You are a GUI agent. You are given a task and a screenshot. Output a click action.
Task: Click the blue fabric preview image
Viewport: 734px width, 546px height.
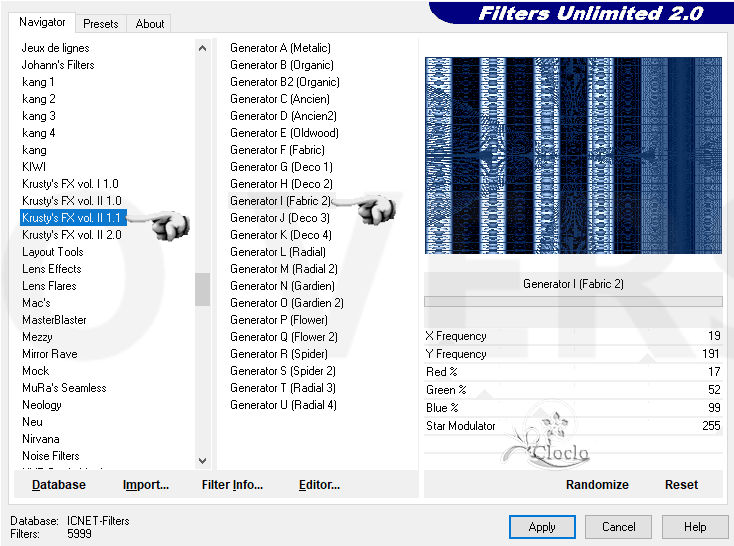pos(573,155)
